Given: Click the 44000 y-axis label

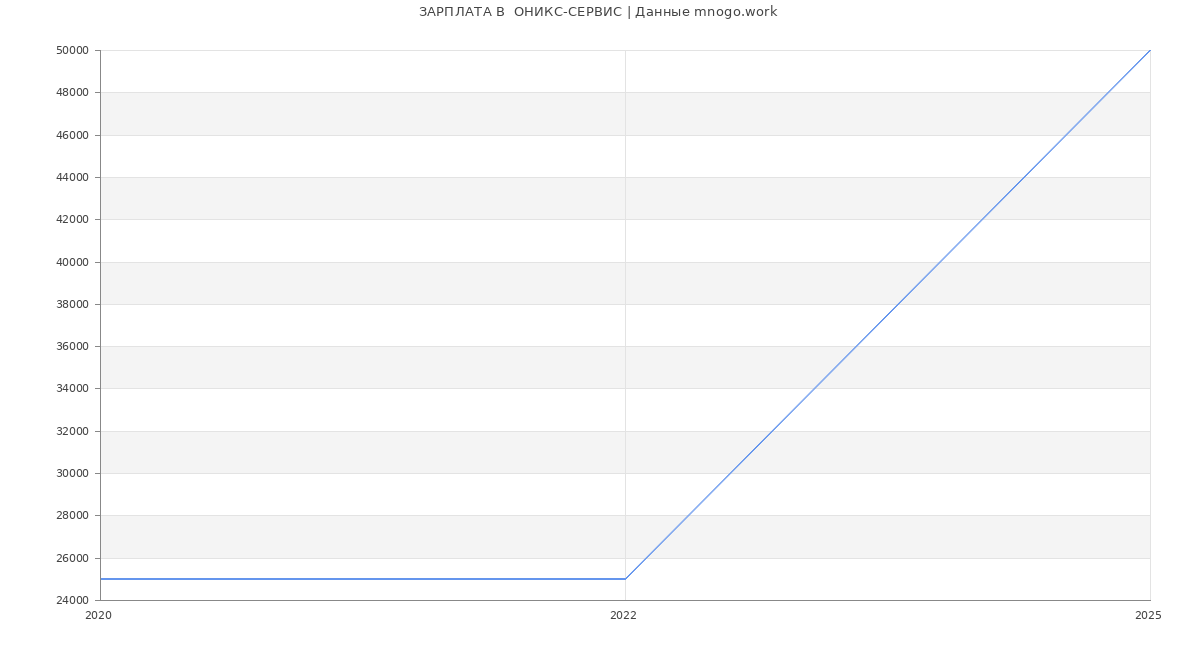Looking at the screenshot, I should click(73, 177).
